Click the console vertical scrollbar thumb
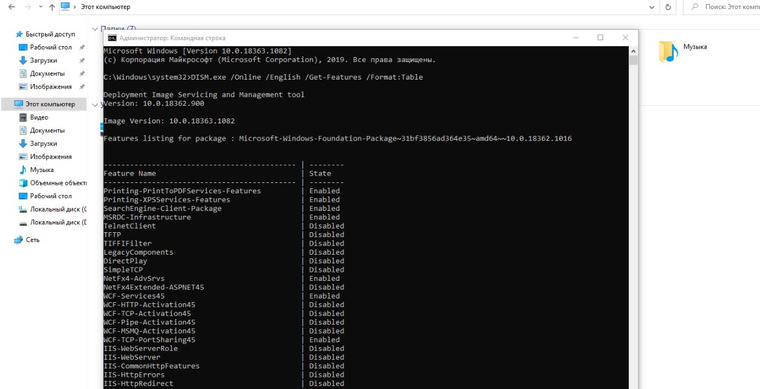 point(633,60)
